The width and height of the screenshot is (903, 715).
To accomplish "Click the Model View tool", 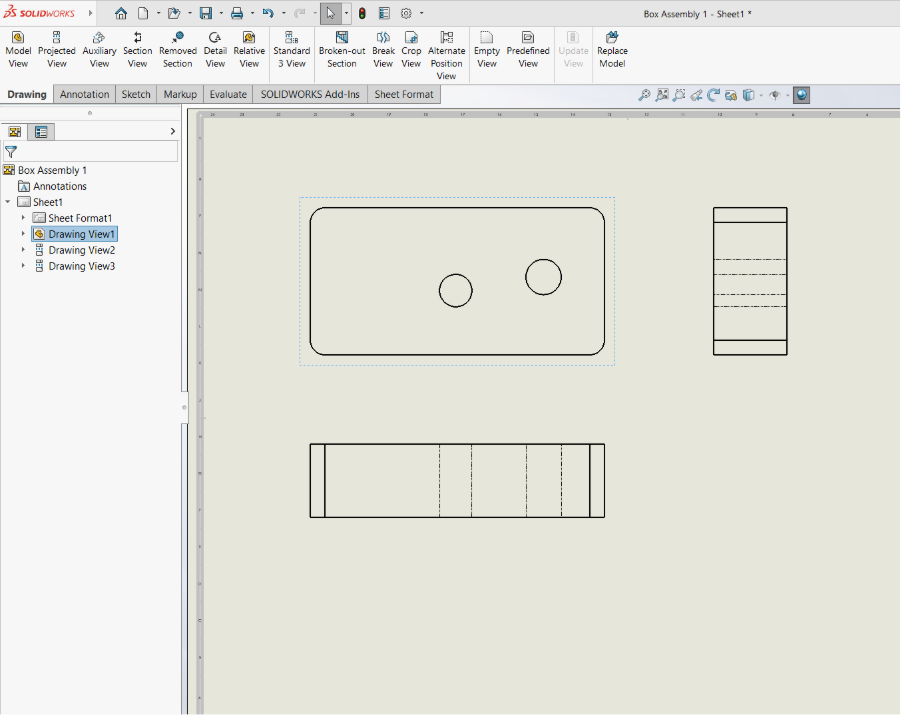I will click(x=18, y=50).
